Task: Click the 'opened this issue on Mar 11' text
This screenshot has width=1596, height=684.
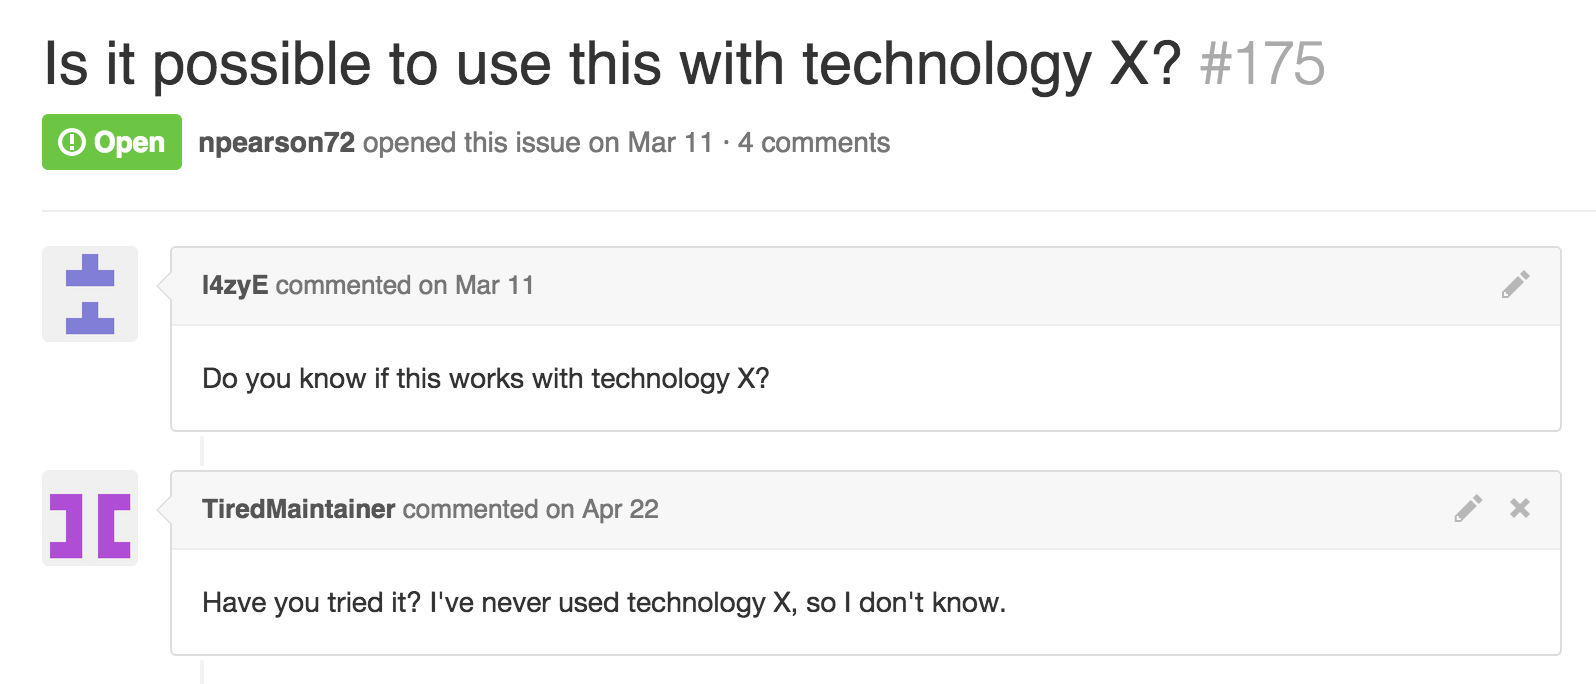Action: (x=538, y=143)
